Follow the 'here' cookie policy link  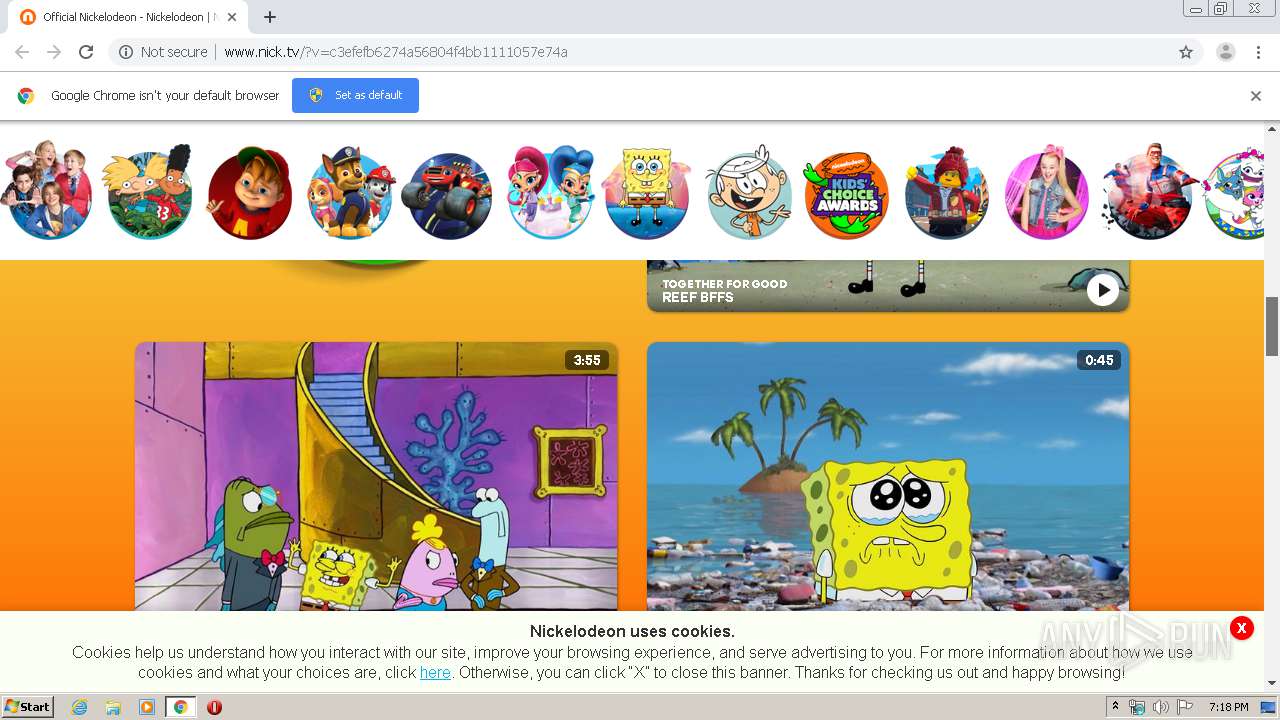pyautogui.click(x=435, y=673)
